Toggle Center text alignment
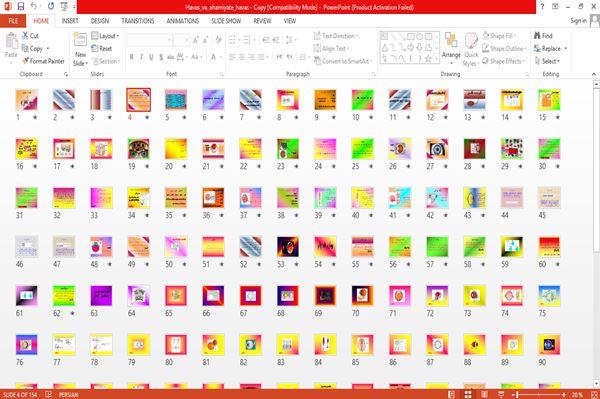 [x=241, y=57]
